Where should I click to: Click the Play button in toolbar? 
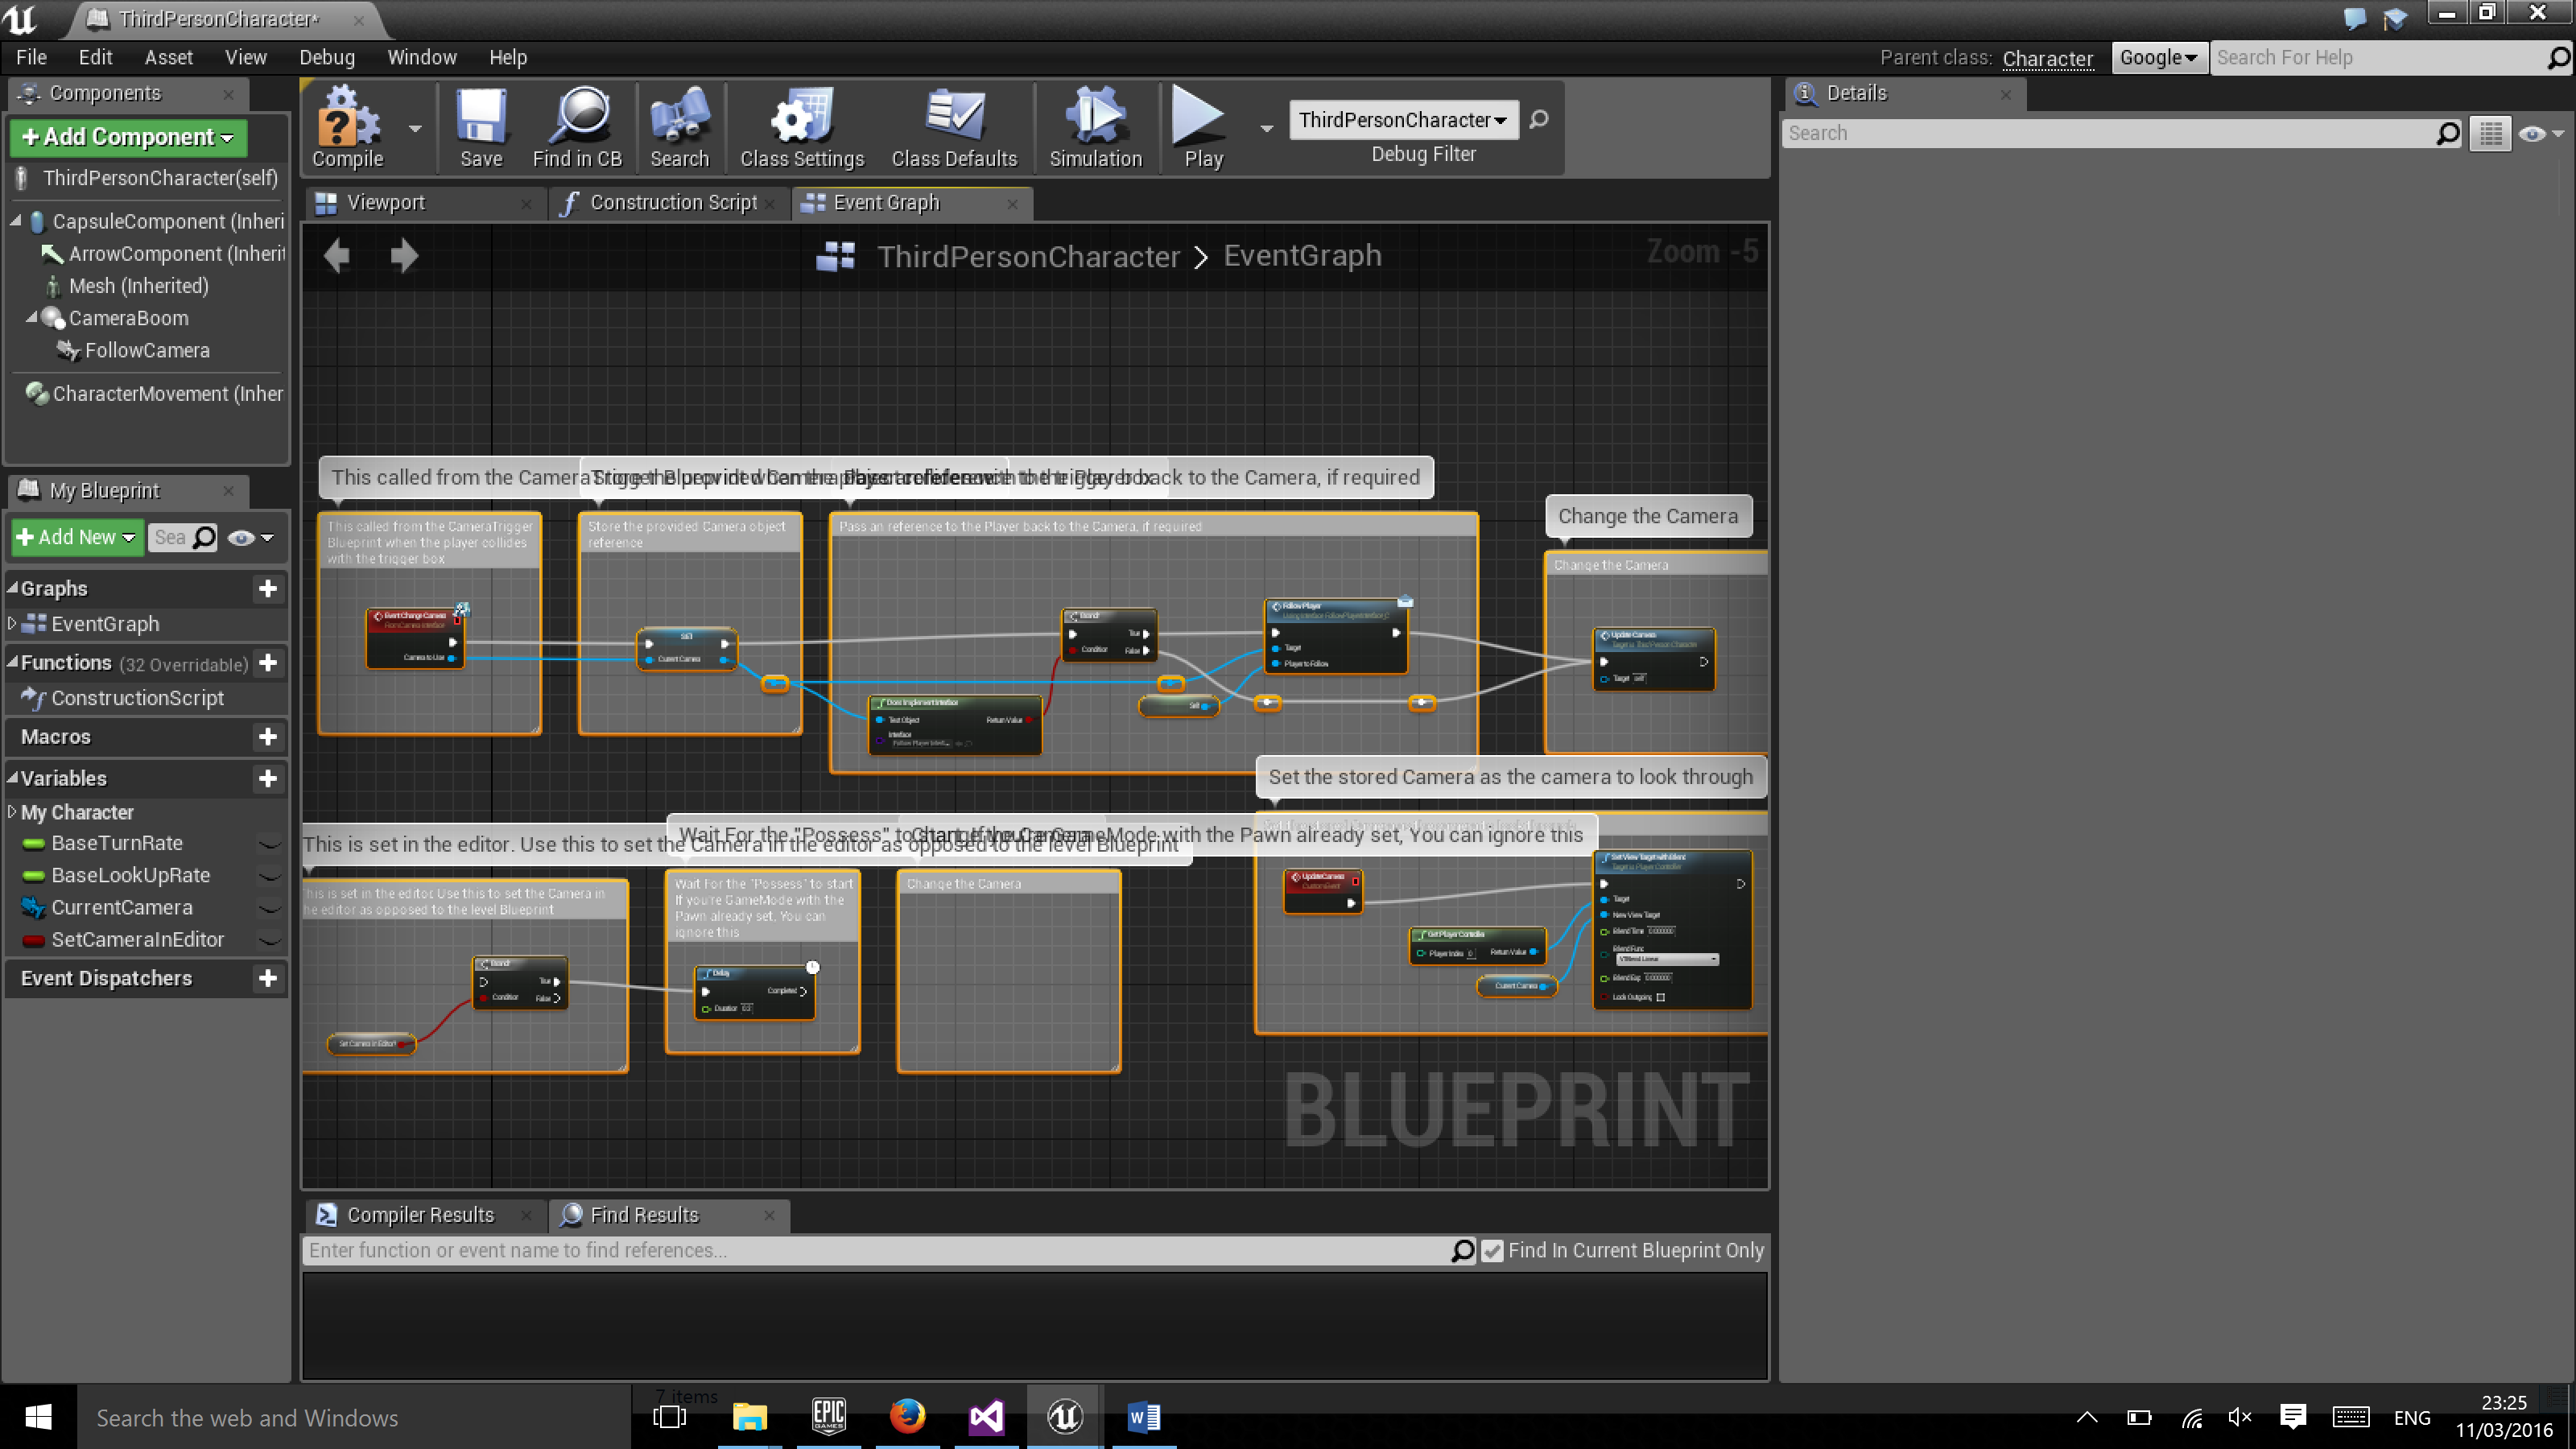coord(1202,129)
